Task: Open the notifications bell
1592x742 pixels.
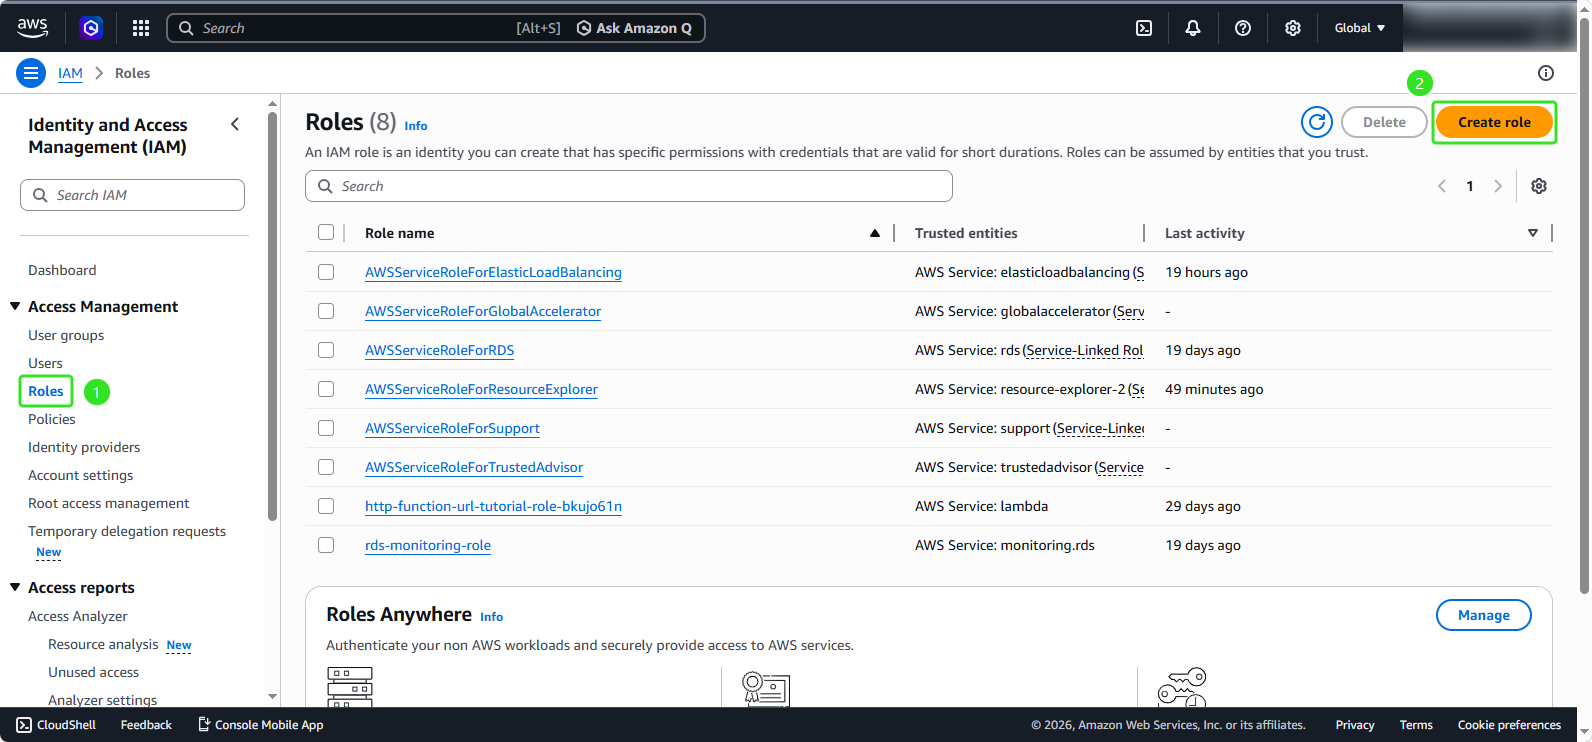Action: coord(1193,28)
